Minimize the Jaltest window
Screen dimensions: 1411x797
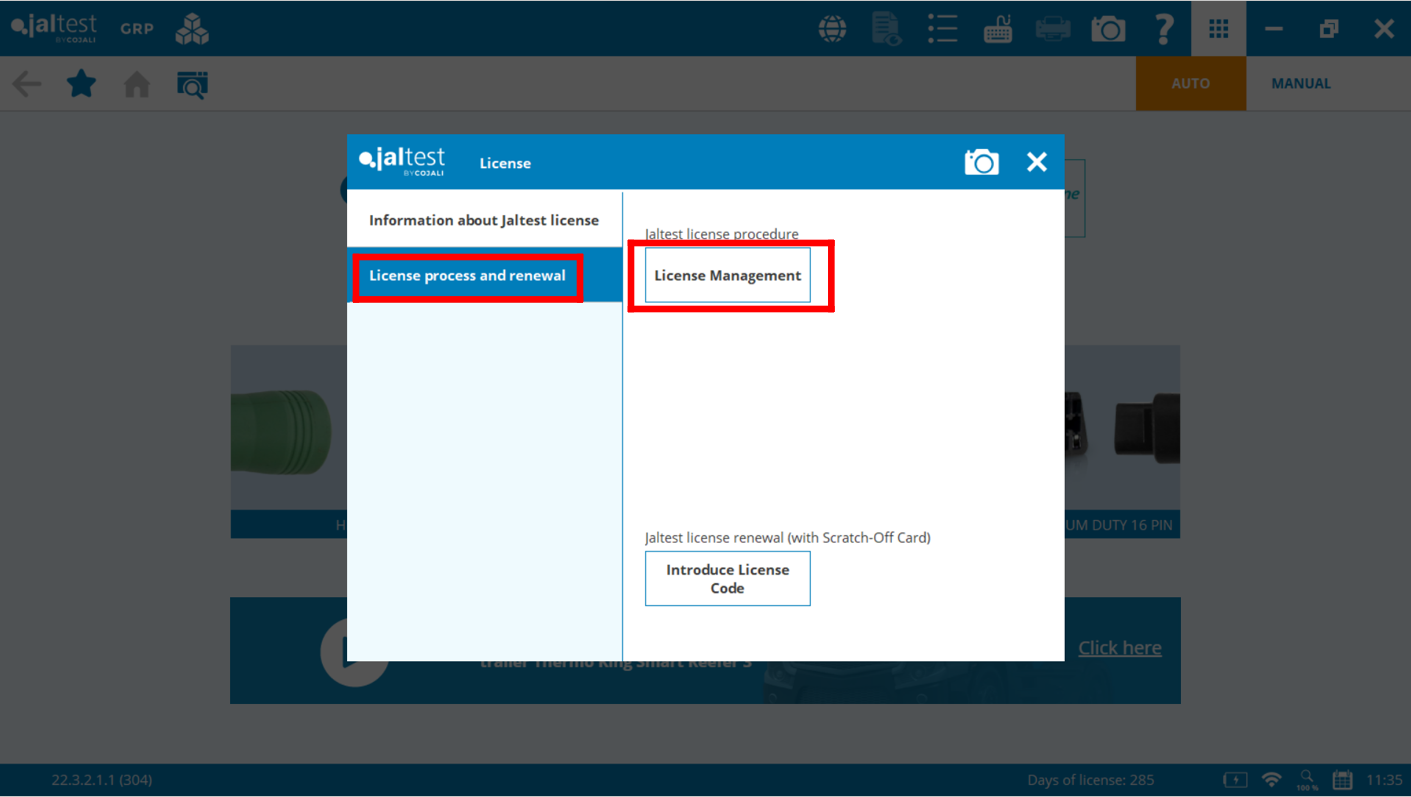point(1274,29)
